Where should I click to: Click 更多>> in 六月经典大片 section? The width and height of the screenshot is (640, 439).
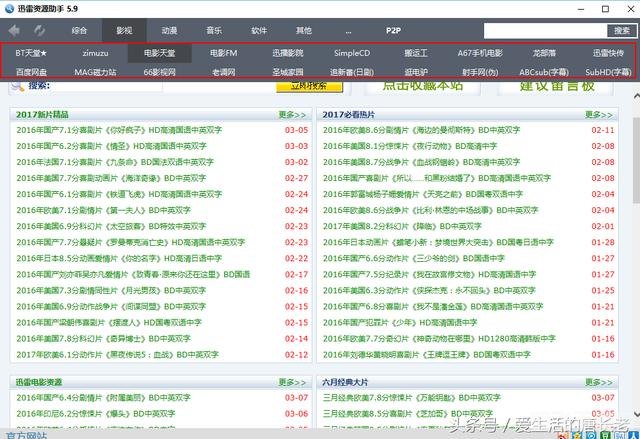point(599,382)
